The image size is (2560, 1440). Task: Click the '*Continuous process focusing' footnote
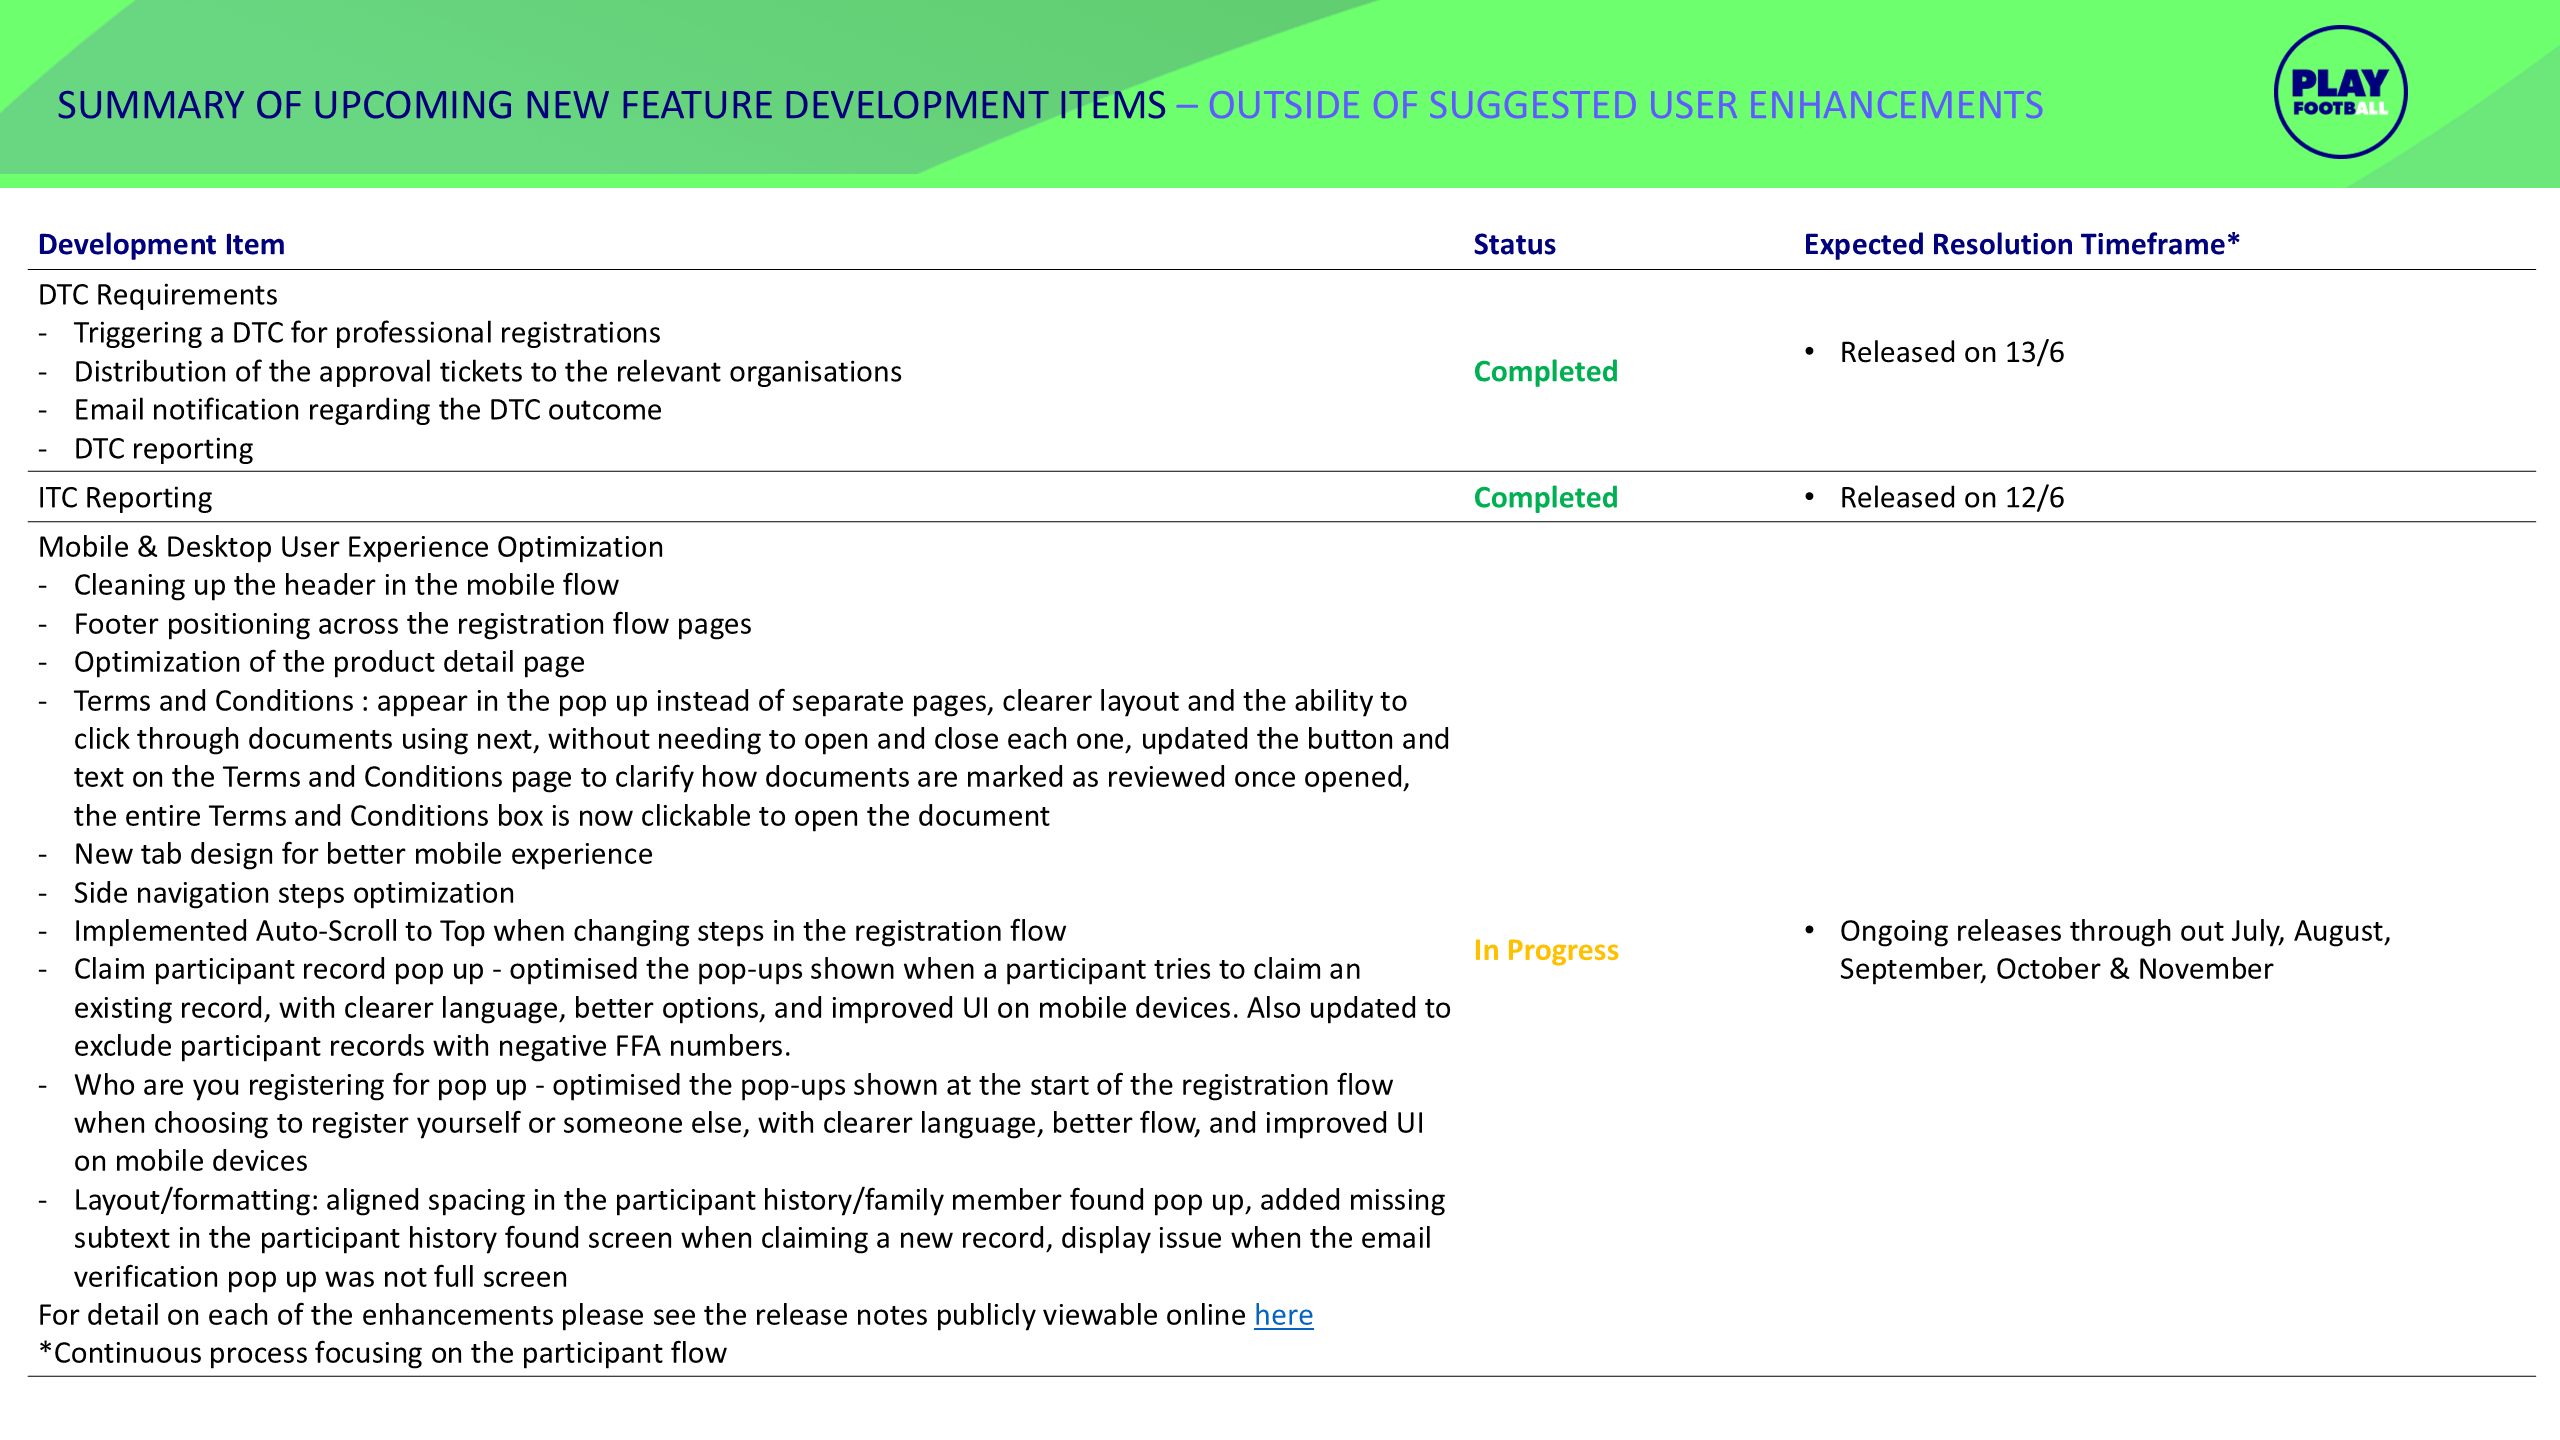[382, 1352]
